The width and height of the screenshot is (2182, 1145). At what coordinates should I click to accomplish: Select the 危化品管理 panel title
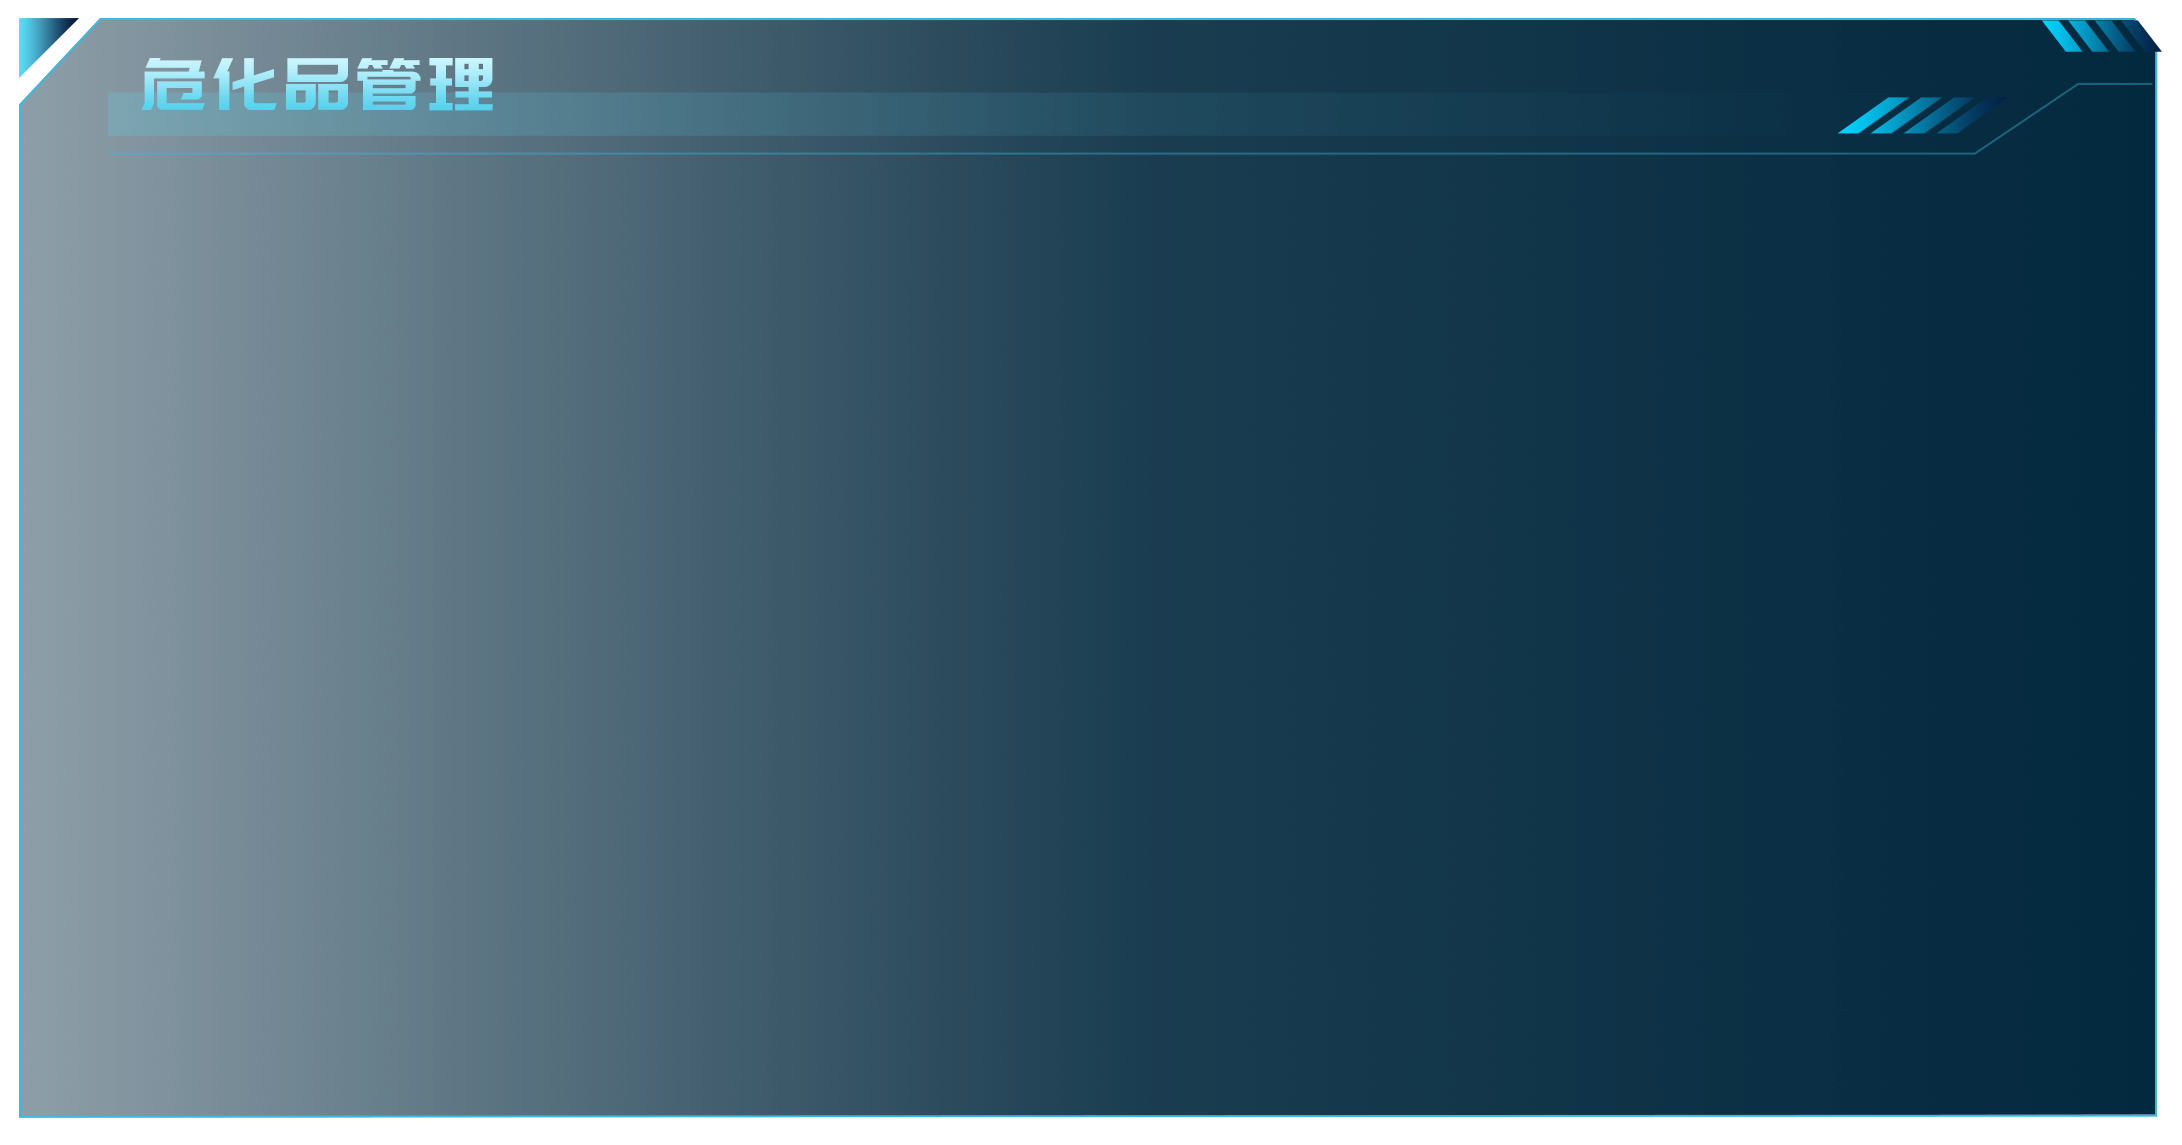click(x=317, y=83)
